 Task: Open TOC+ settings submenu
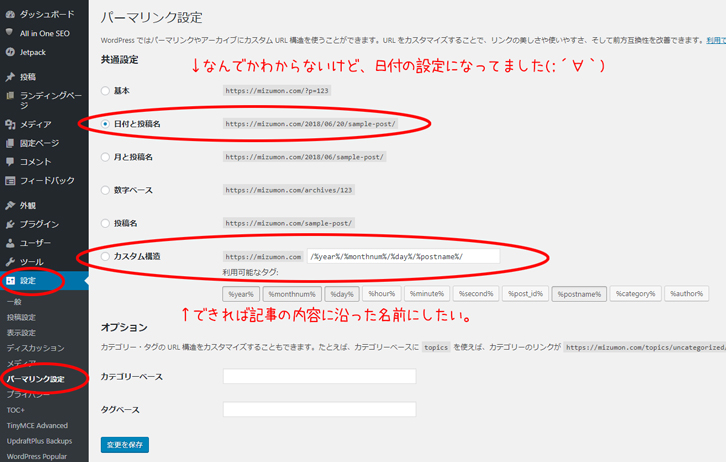[x=16, y=410]
